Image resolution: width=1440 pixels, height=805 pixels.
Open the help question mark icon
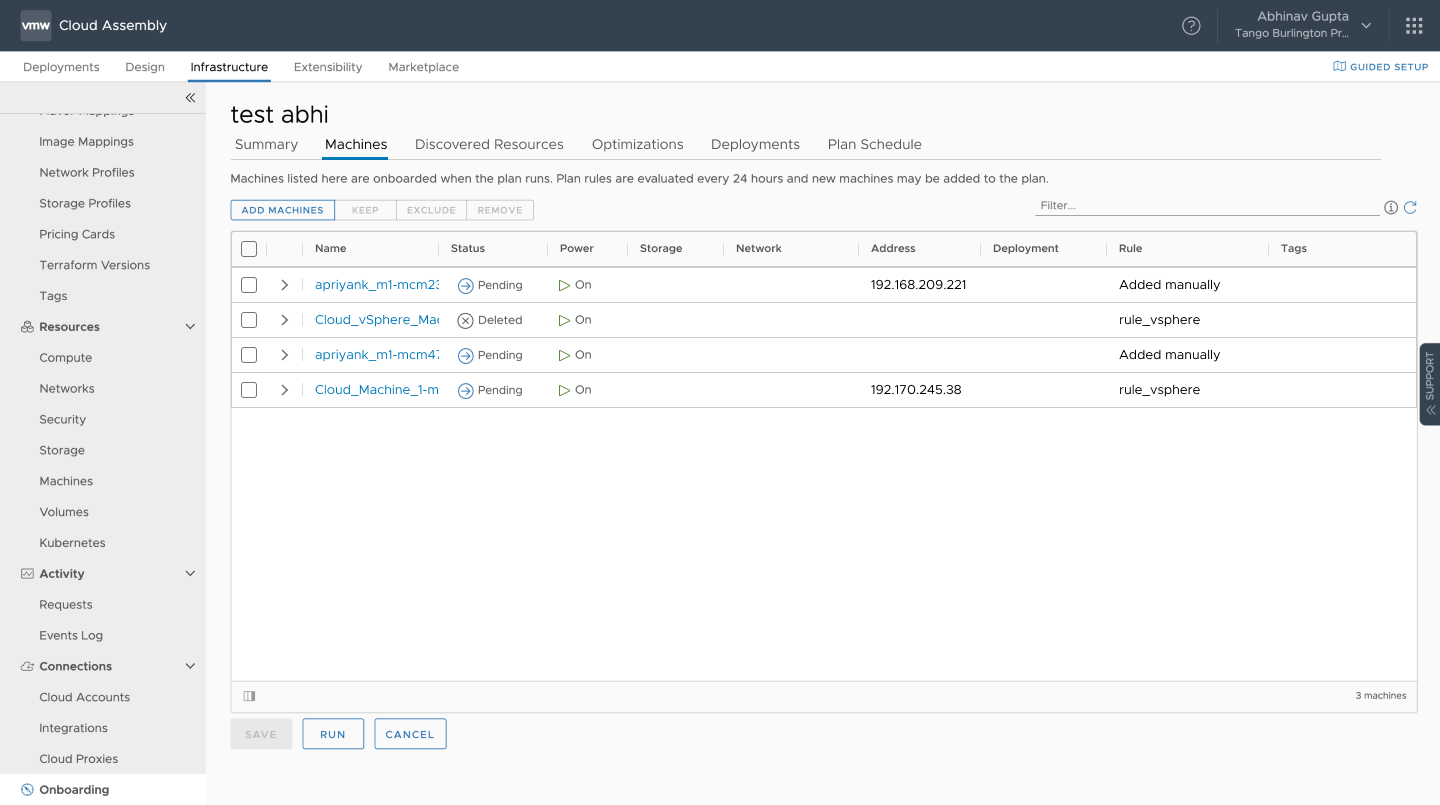click(x=1191, y=26)
